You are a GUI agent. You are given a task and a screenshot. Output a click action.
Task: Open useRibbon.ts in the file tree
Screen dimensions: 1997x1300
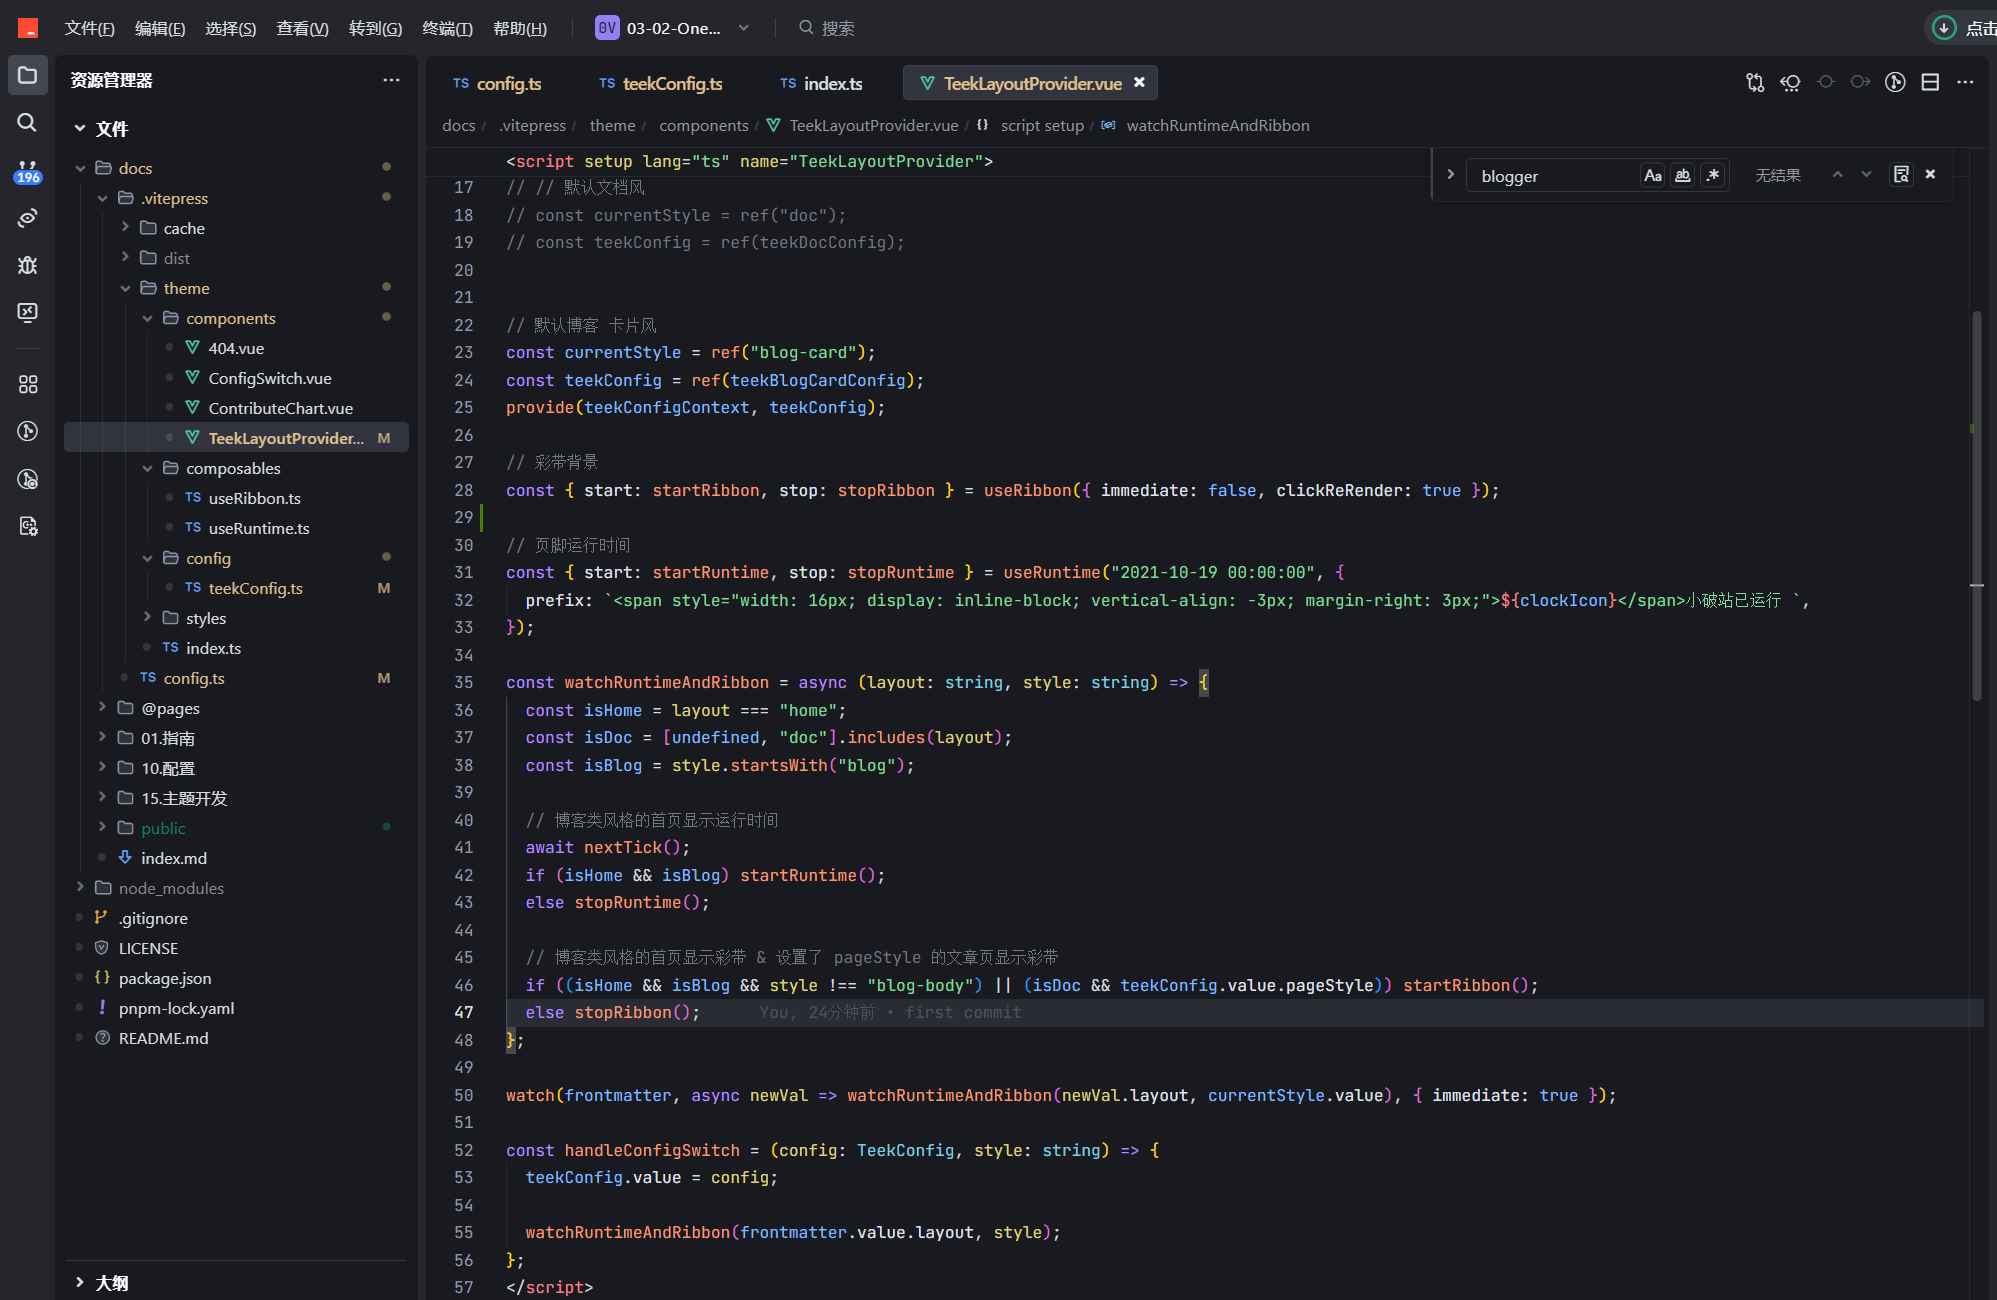[x=254, y=498]
